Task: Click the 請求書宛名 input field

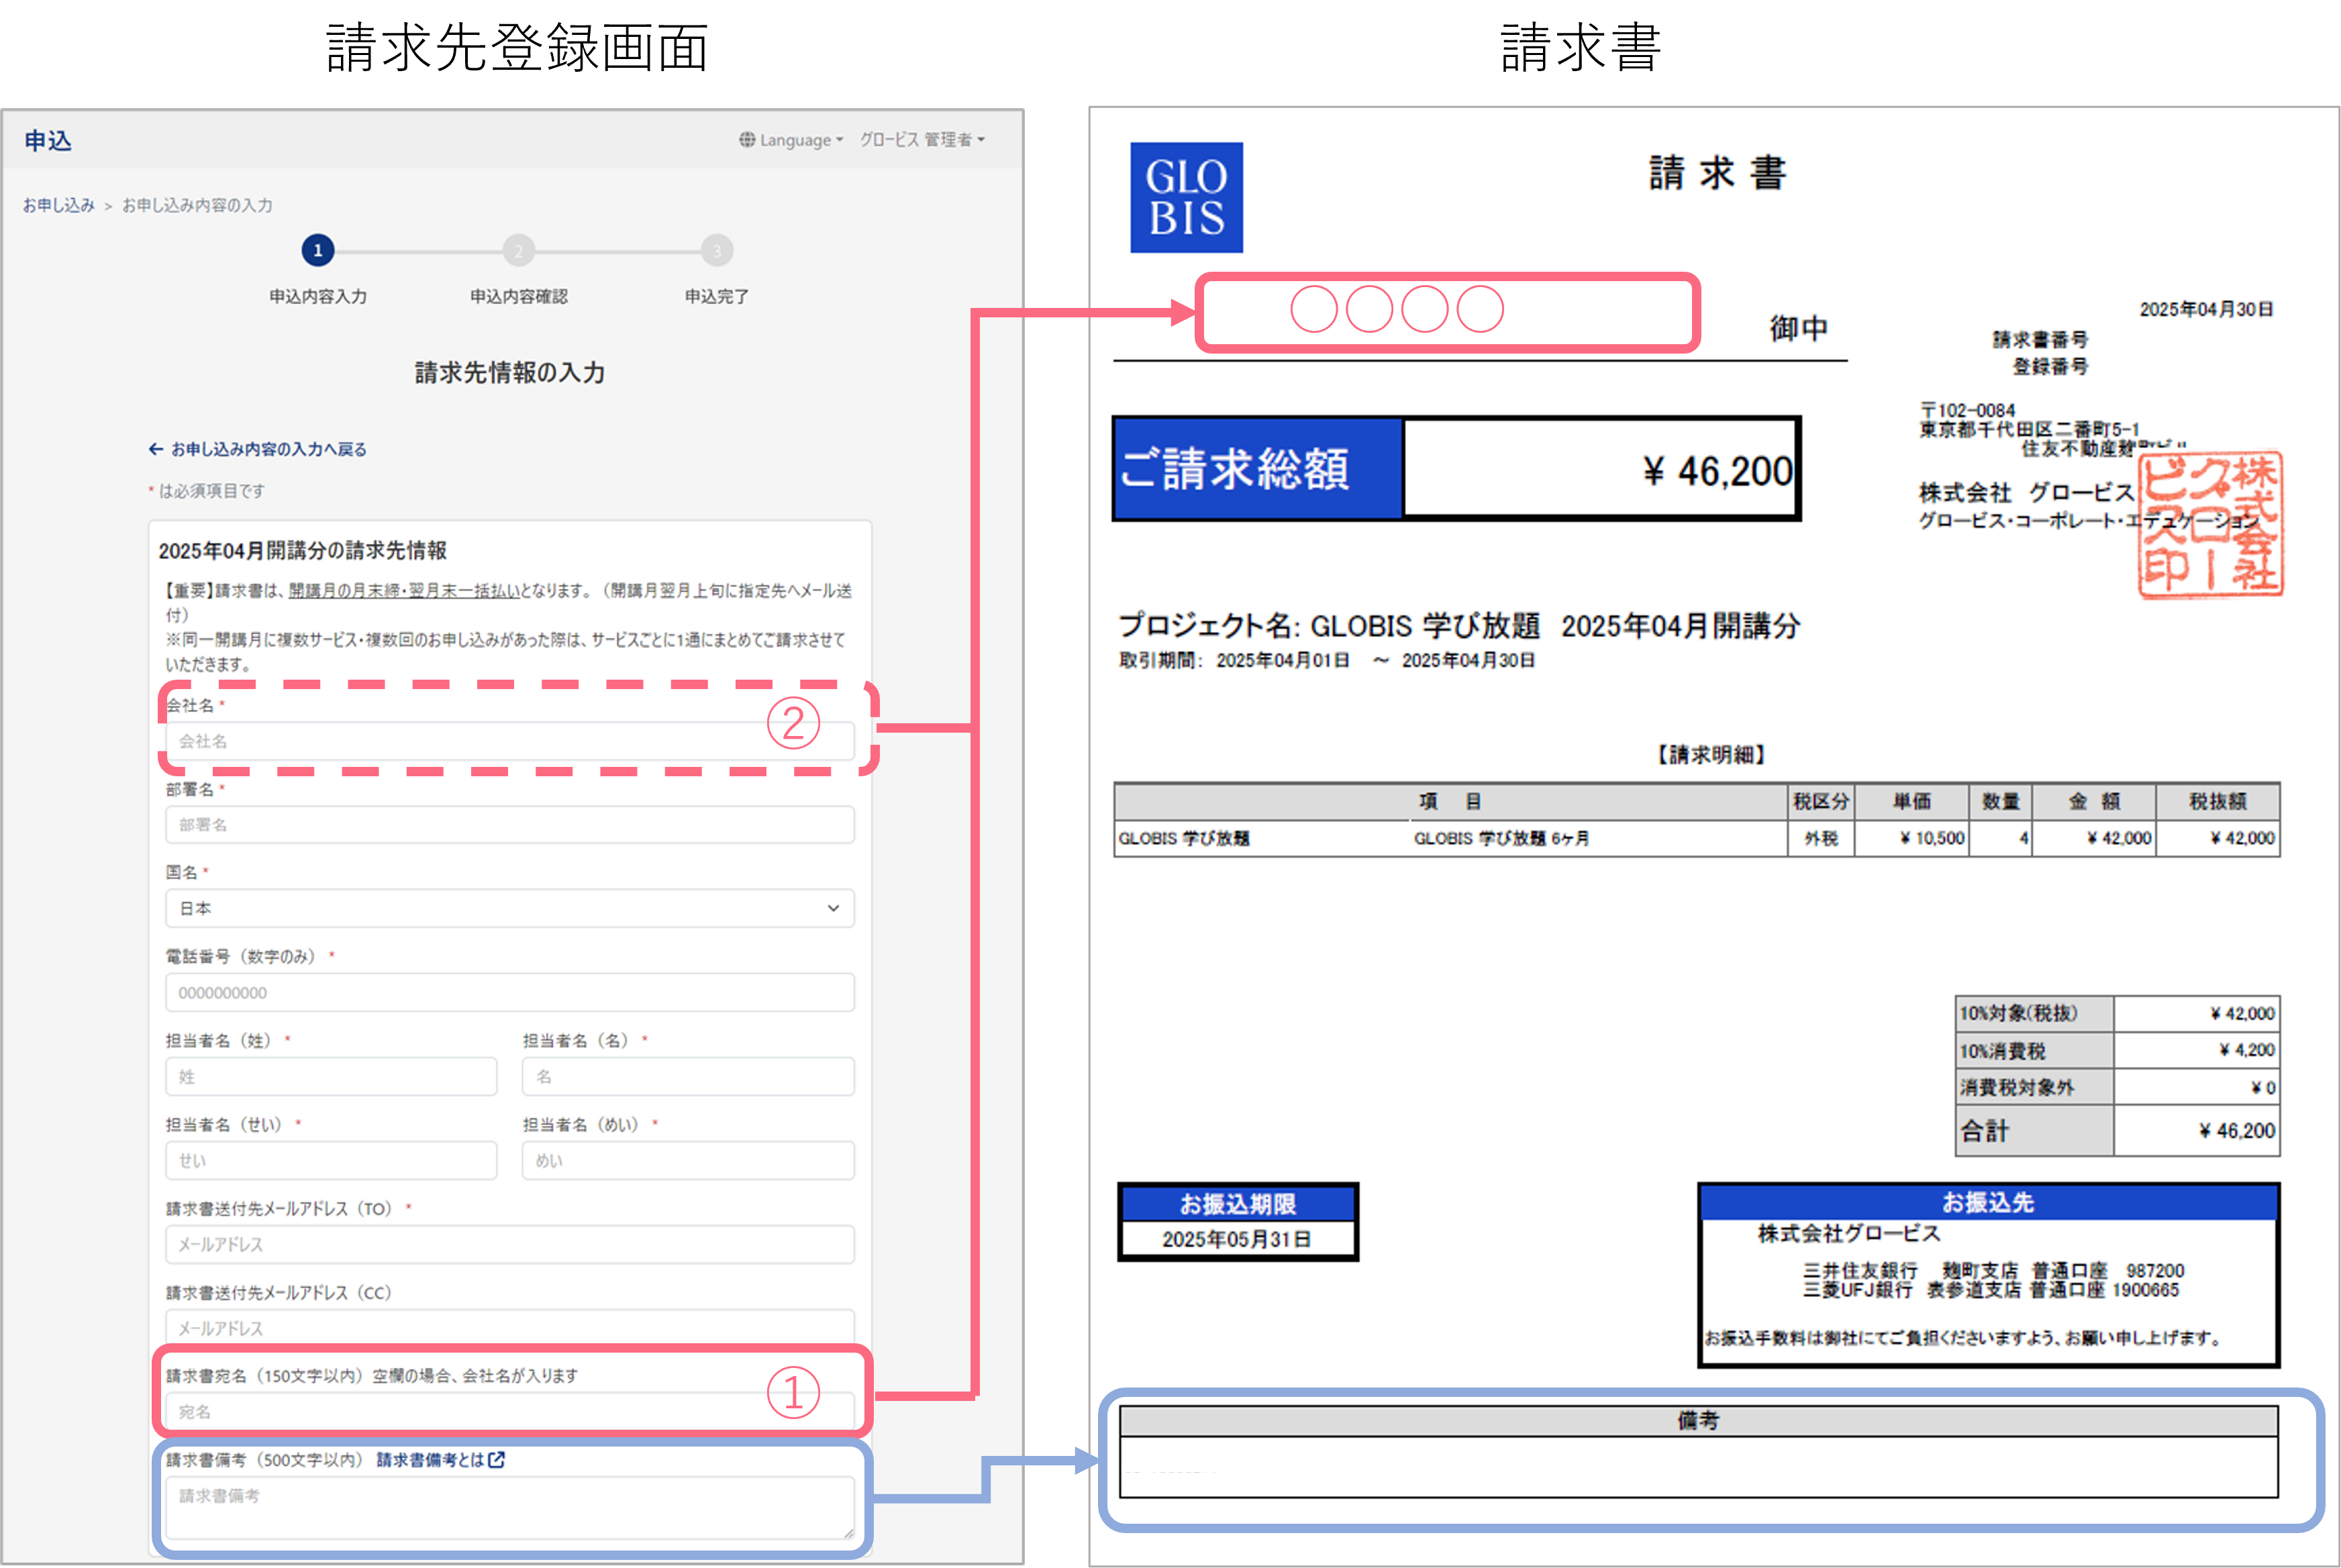Action: pyautogui.click(x=510, y=1412)
